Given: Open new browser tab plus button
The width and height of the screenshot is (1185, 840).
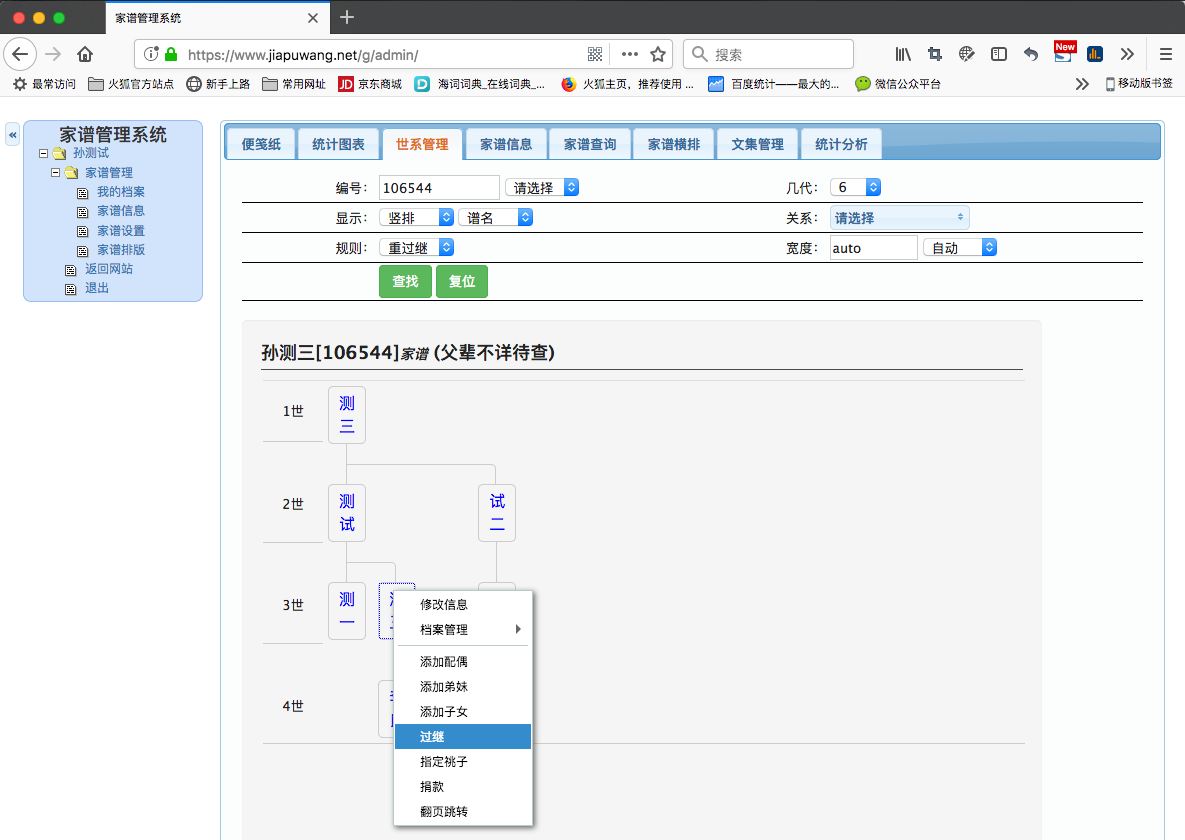Looking at the screenshot, I should (347, 17).
